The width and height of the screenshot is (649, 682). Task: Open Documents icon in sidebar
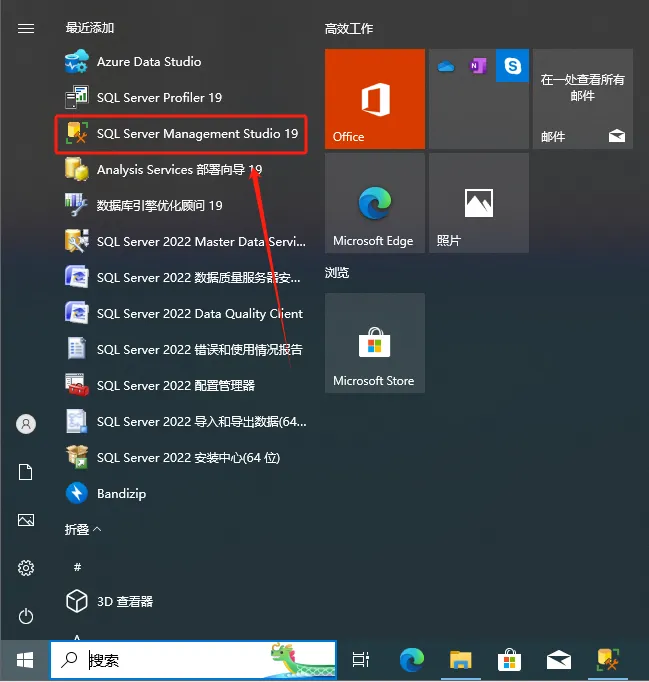[26, 472]
